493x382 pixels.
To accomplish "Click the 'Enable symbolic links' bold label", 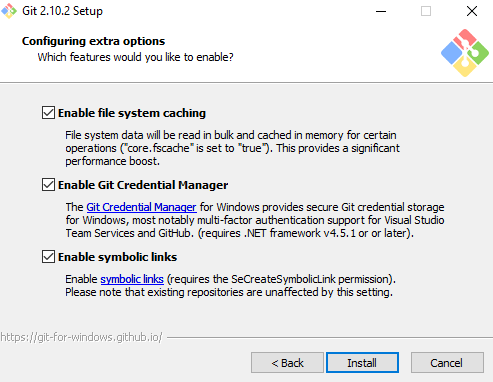I will click(117, 257).
